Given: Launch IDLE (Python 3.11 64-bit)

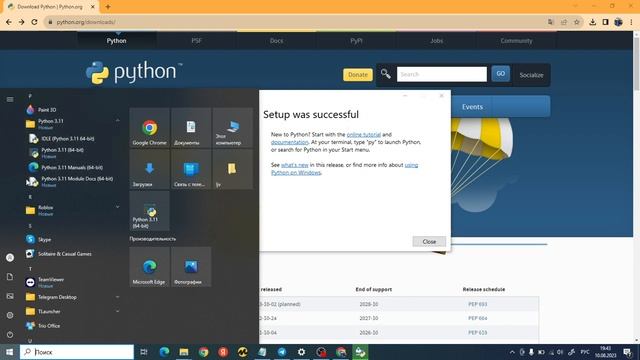Looking at the screenshot, I should click(68, 139).
